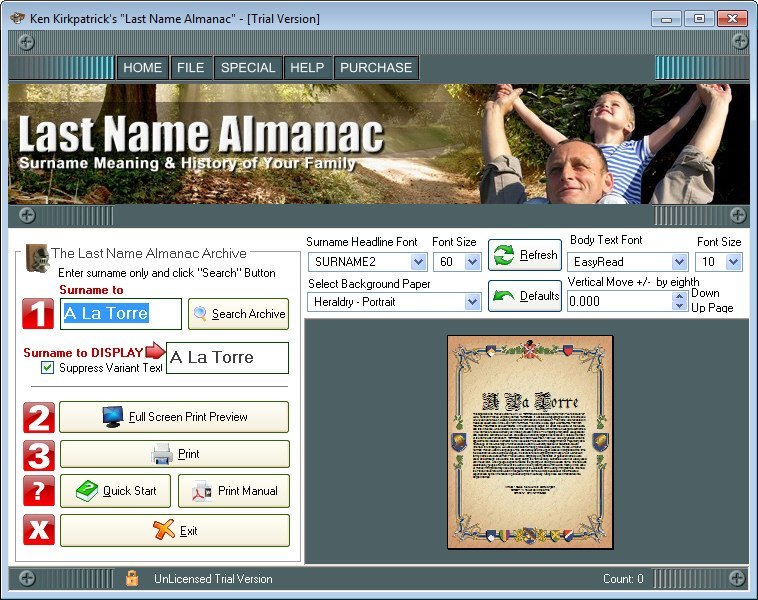Image resolution: width=758 pixels, height=600 pixels.
Task: Click the red X exit icon
Action: pos(39,530)
